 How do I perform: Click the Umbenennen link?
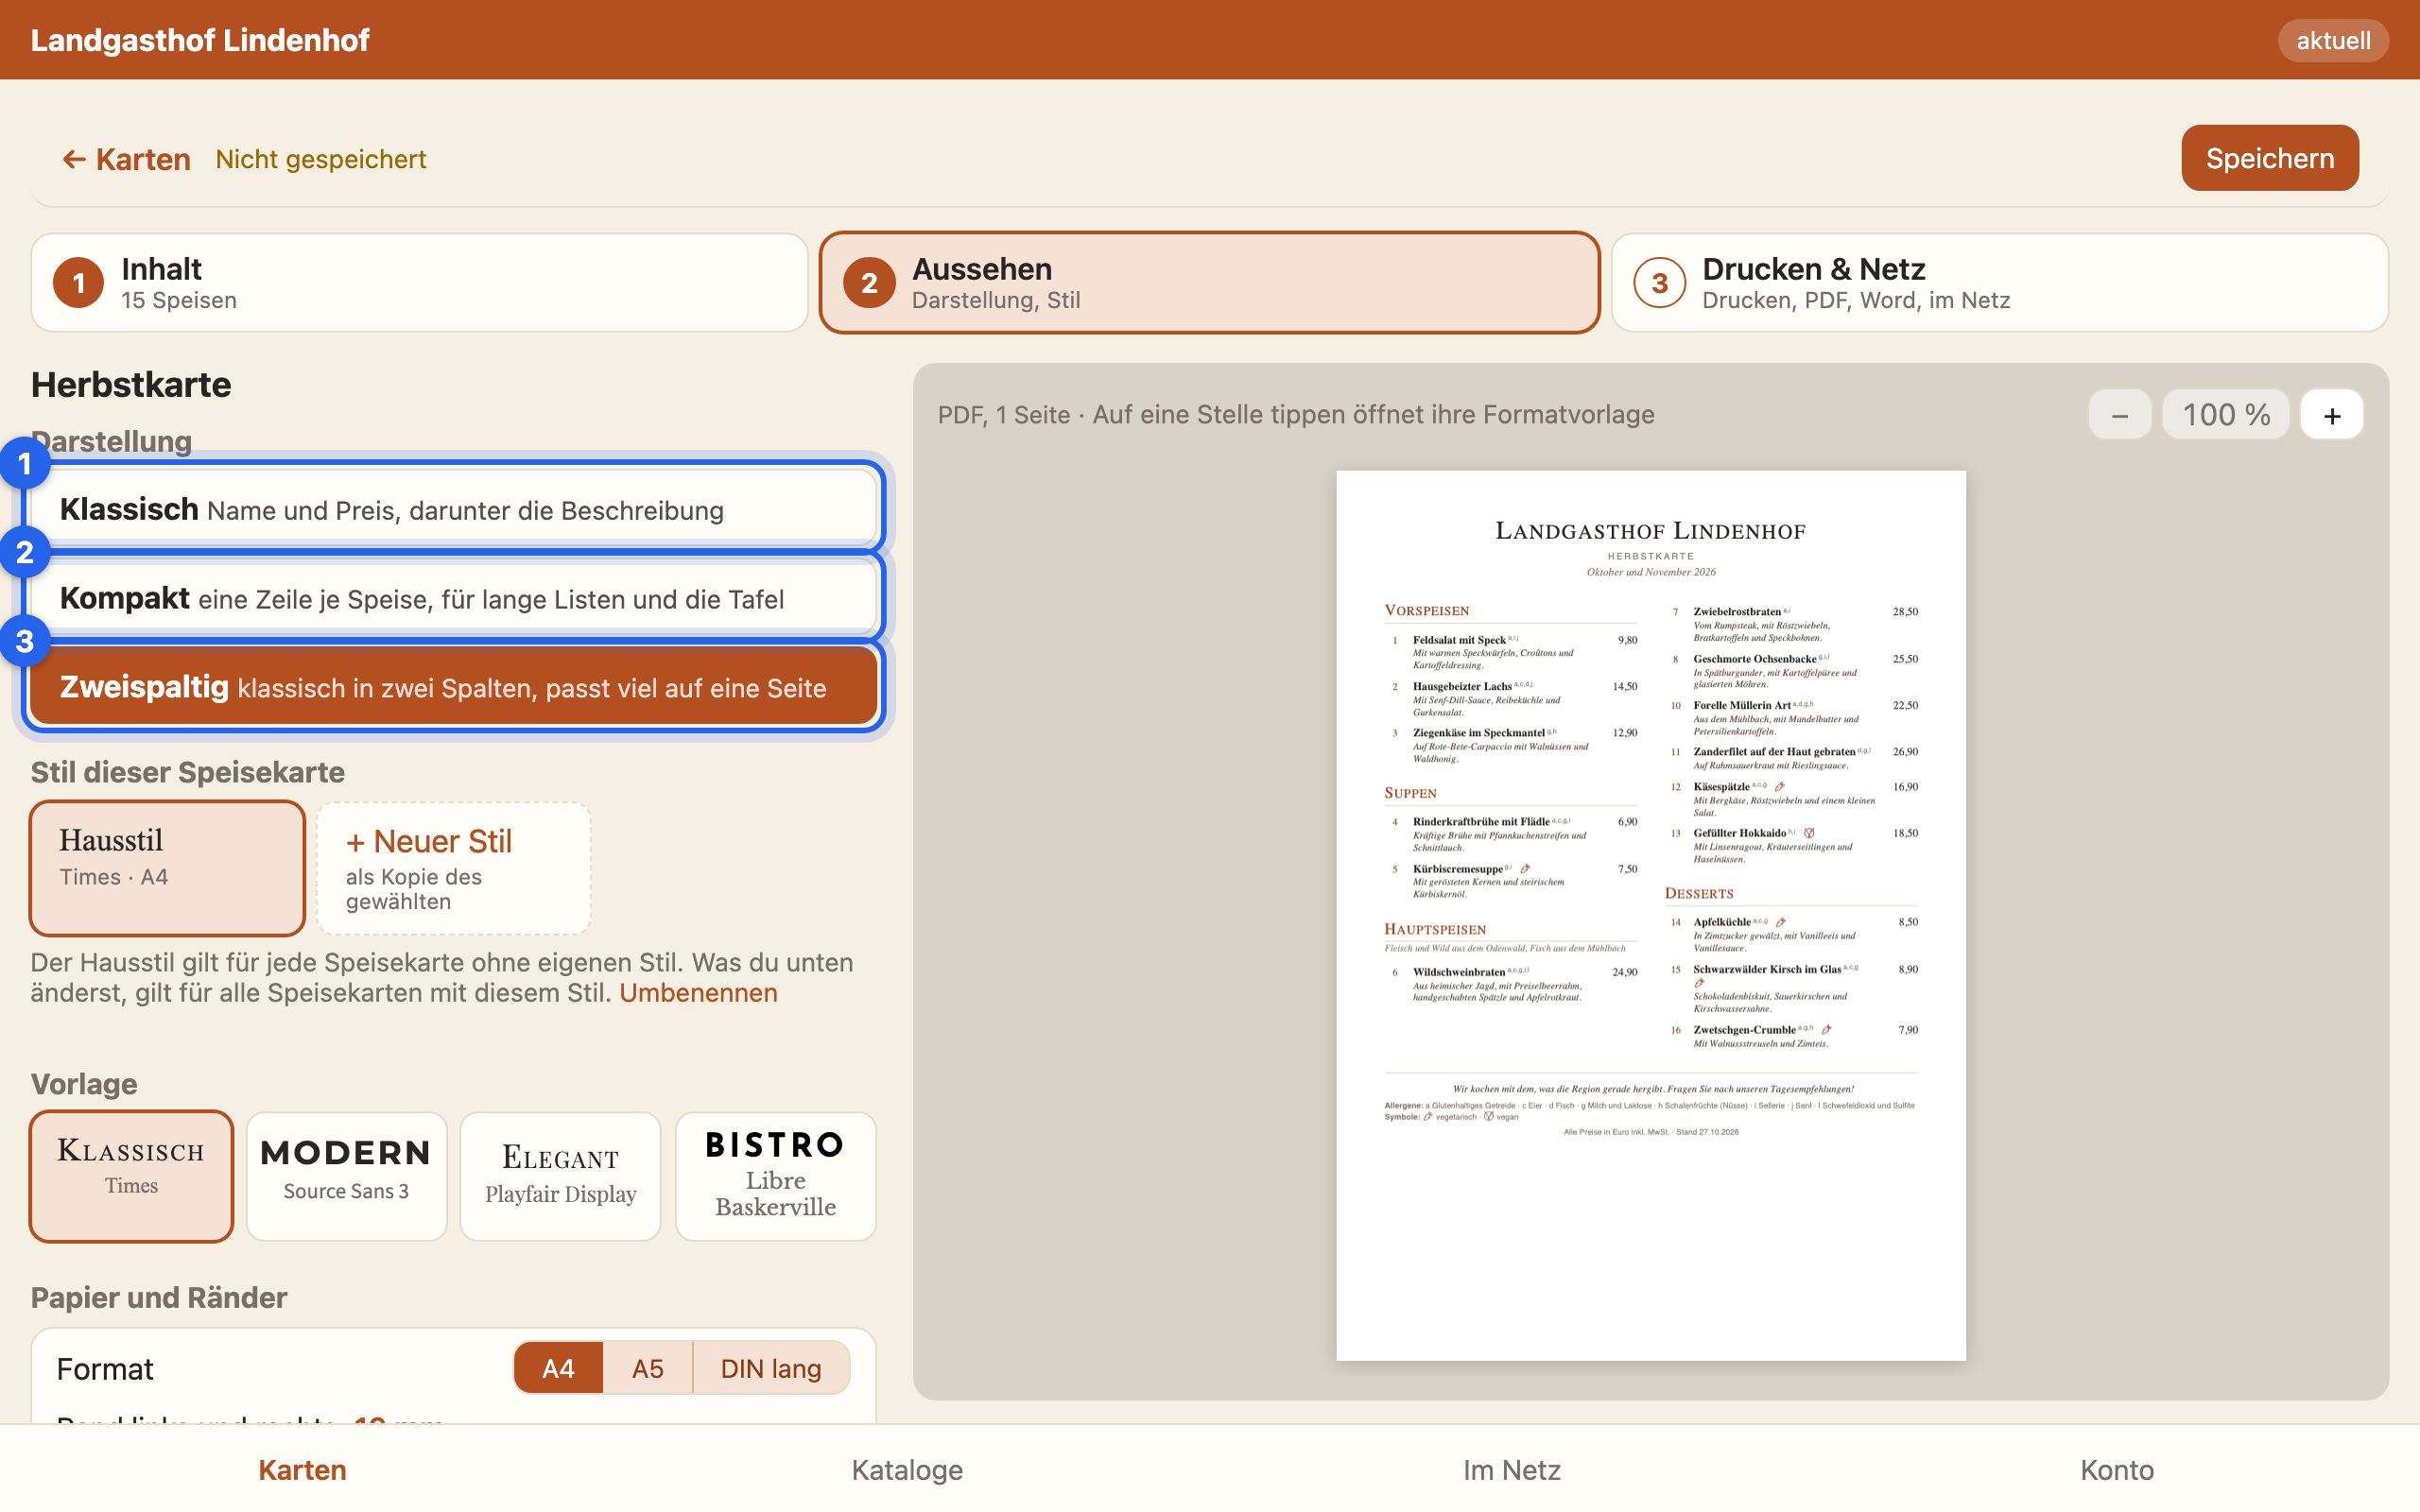pos(698,993)
